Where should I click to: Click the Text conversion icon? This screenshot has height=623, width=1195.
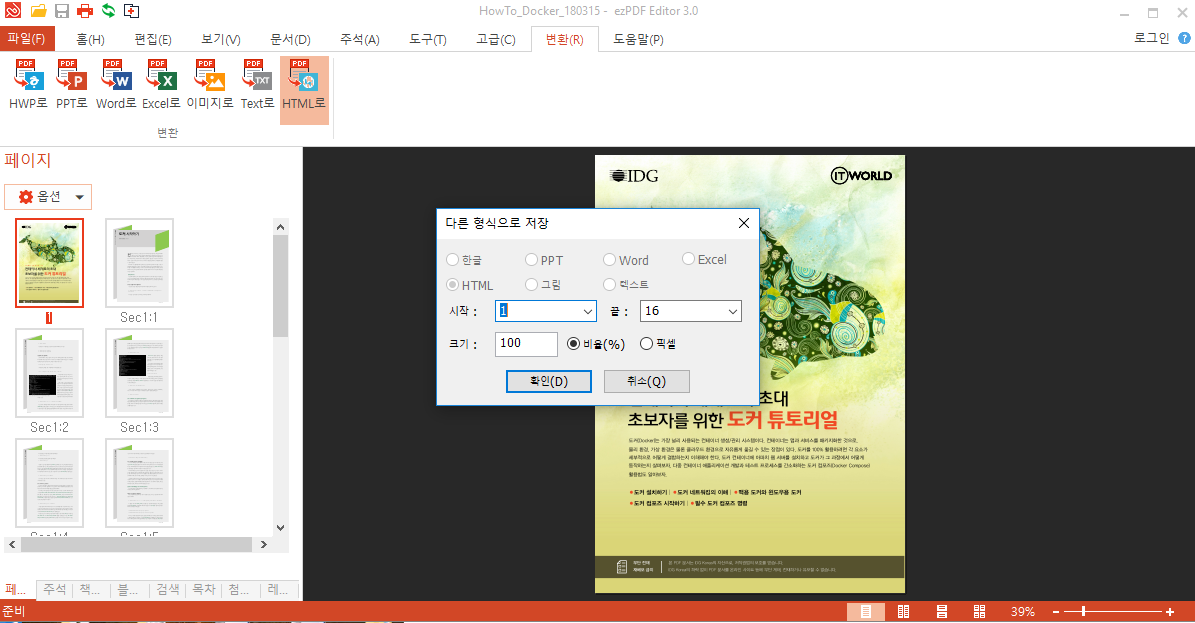[257, 85]
